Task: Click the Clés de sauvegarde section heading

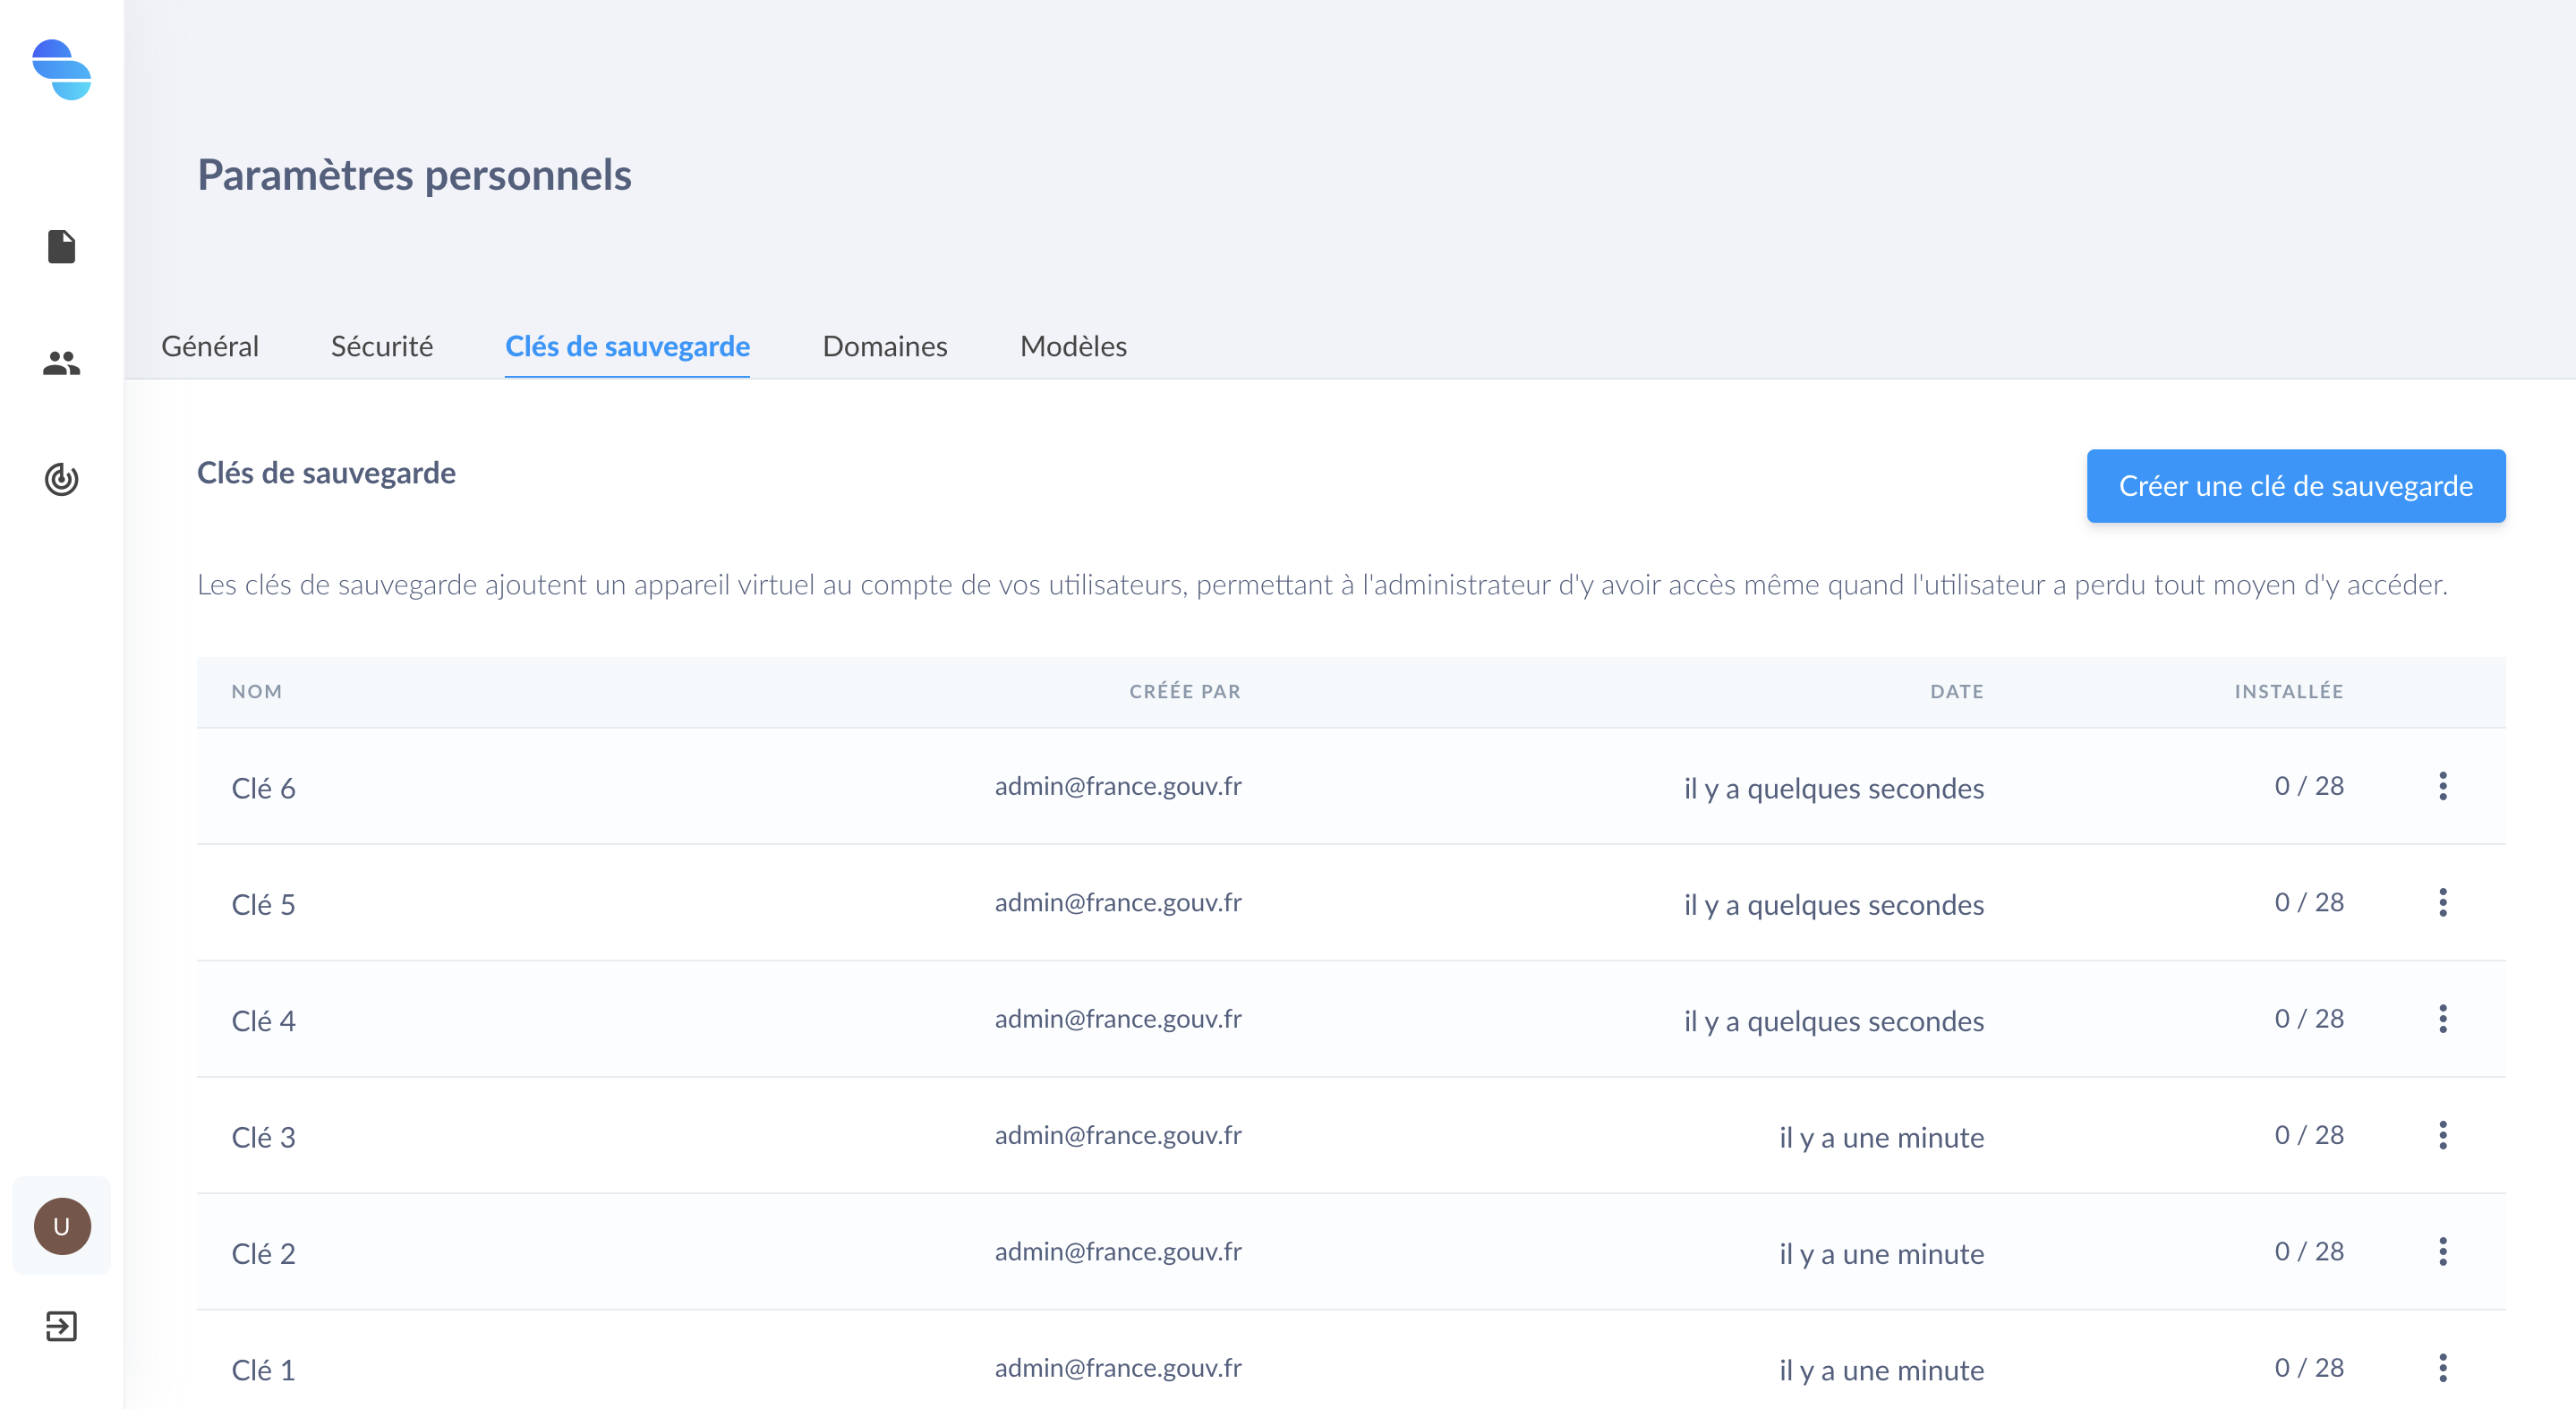Action: tap(326, 473)
